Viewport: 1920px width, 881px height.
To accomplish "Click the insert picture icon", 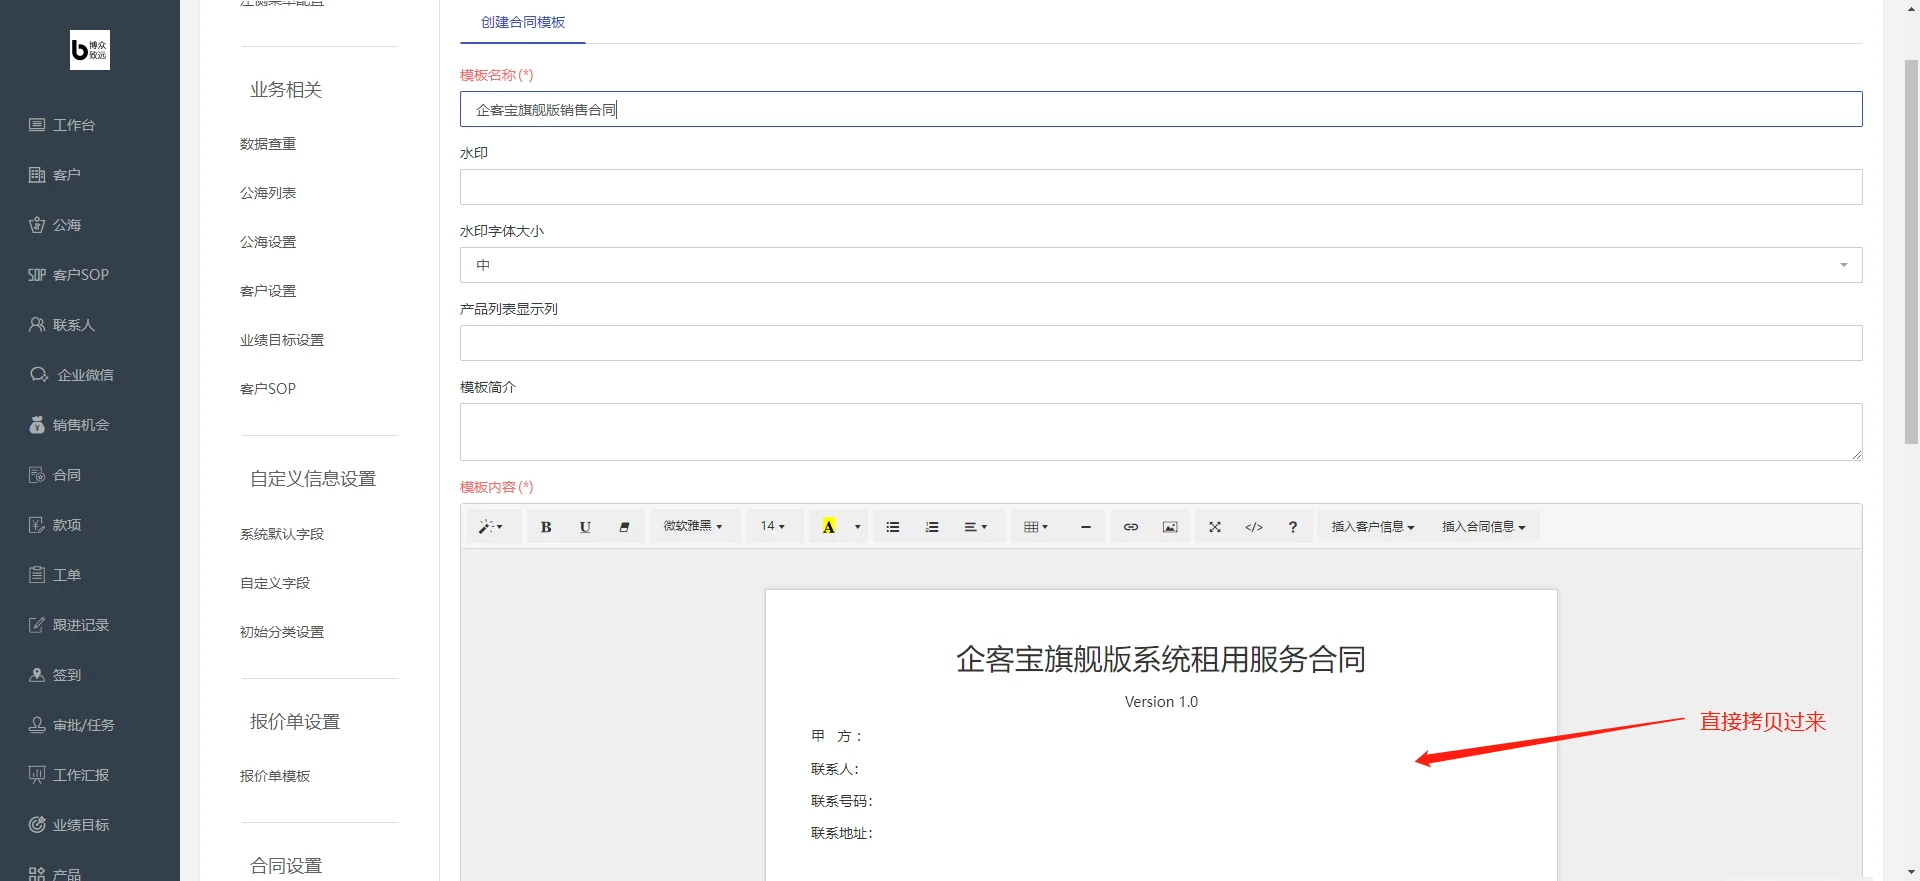I will (1170, 527).
